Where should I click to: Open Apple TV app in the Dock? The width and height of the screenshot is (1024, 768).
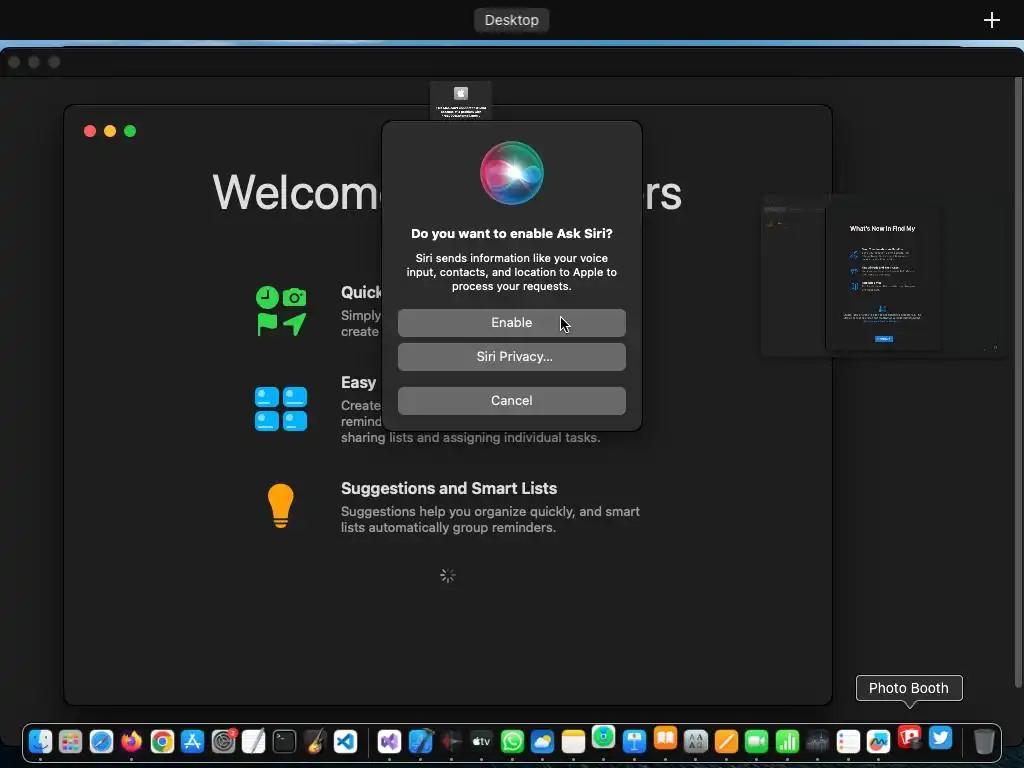[481, 742]
